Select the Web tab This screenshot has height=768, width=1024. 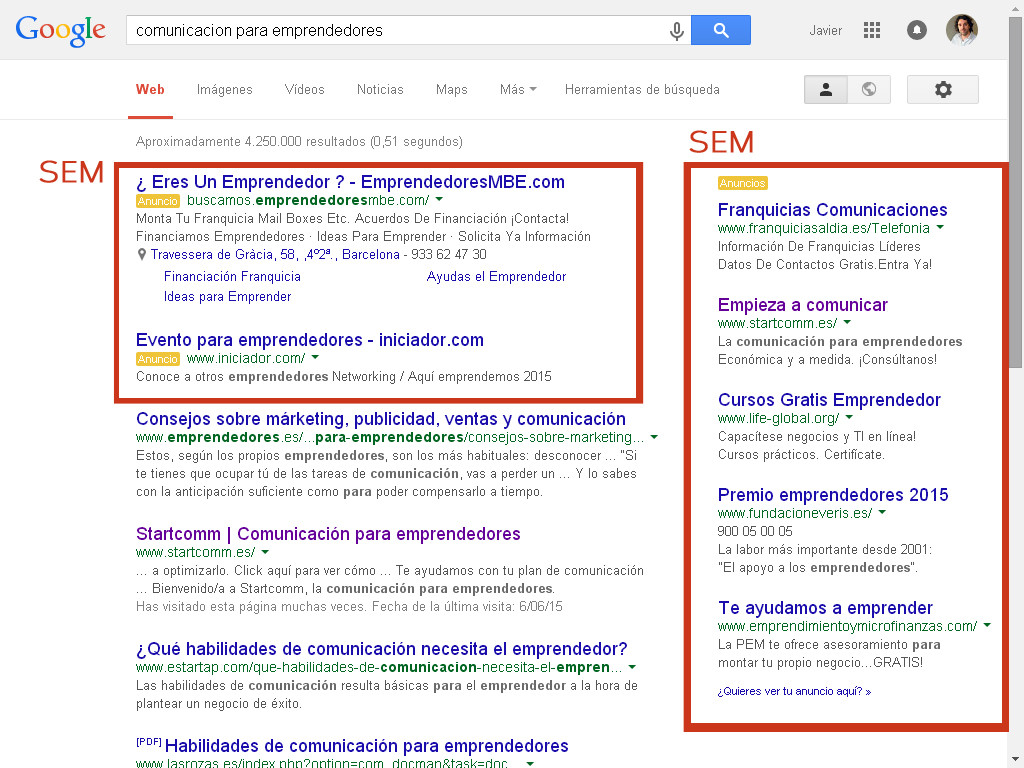150,89
